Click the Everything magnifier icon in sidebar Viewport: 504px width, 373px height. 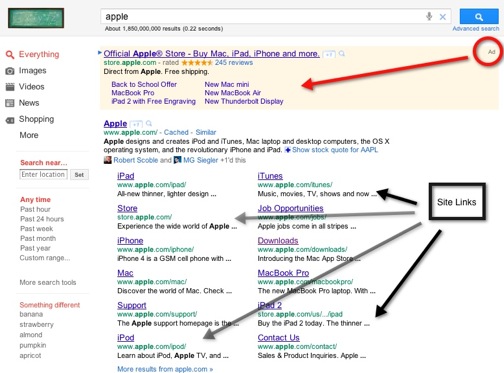tap(10, 55)
